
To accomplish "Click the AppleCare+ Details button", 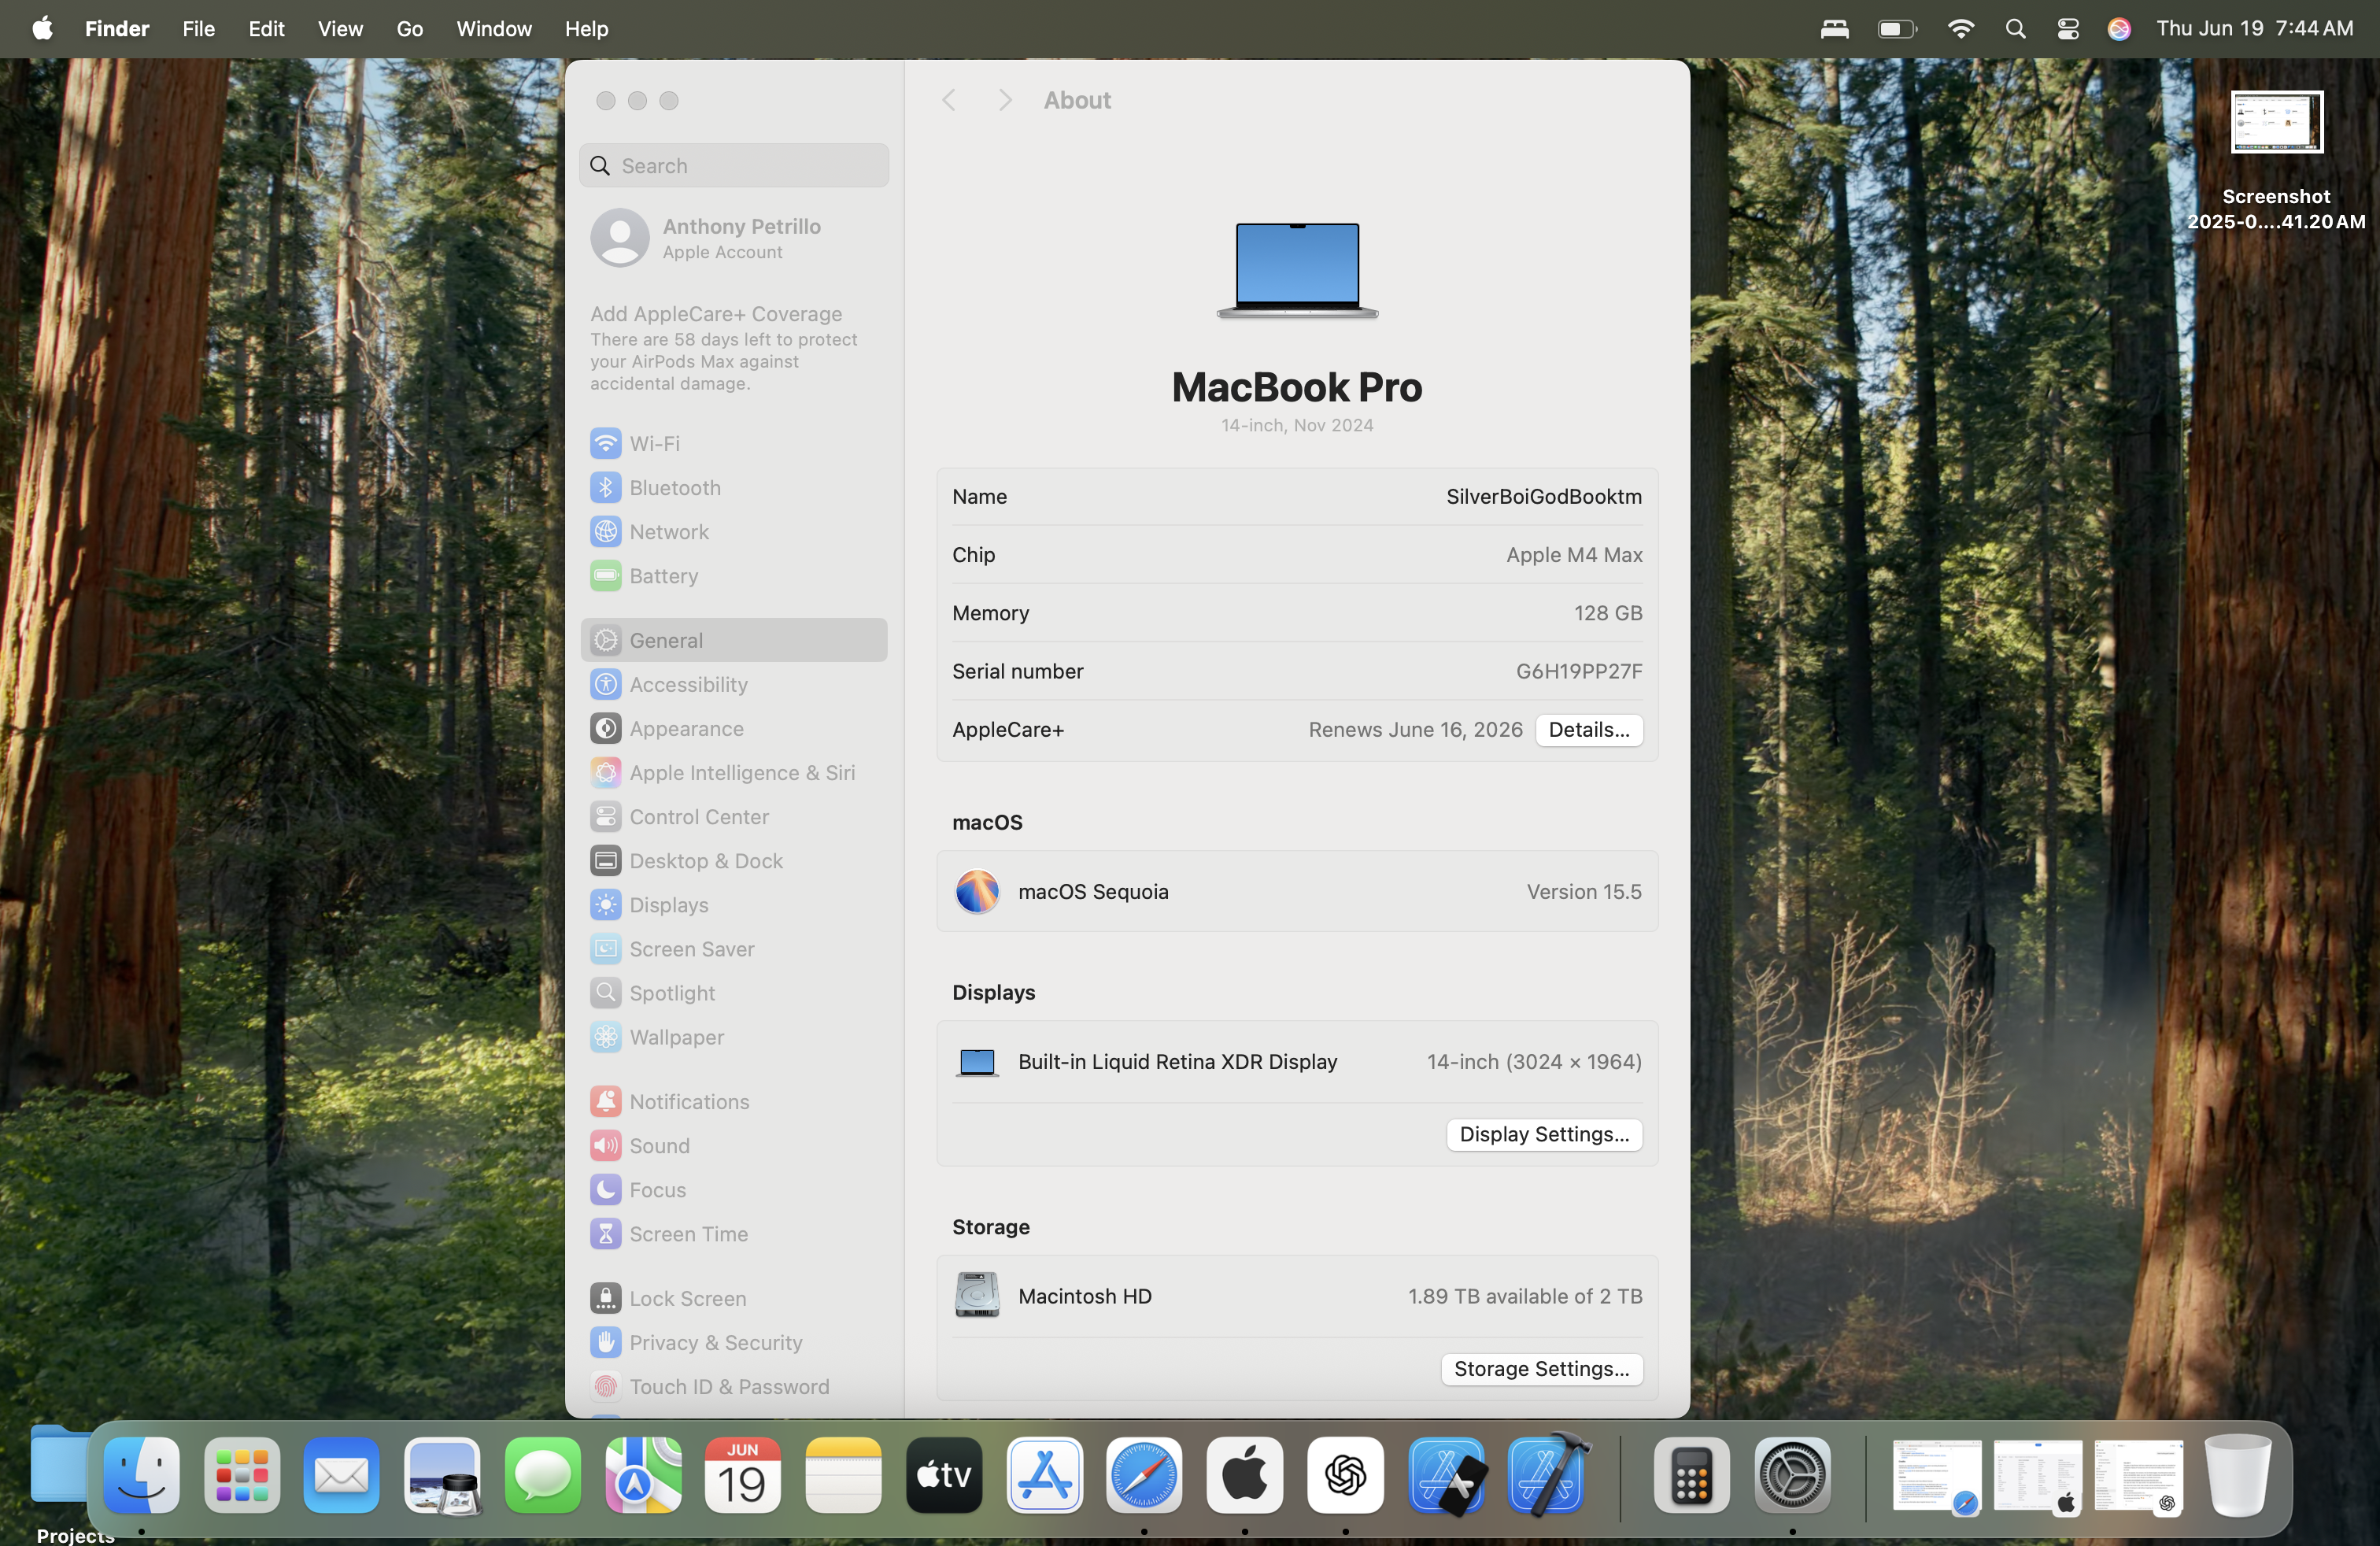I will pyautogui.click(x=1588, y=730).
